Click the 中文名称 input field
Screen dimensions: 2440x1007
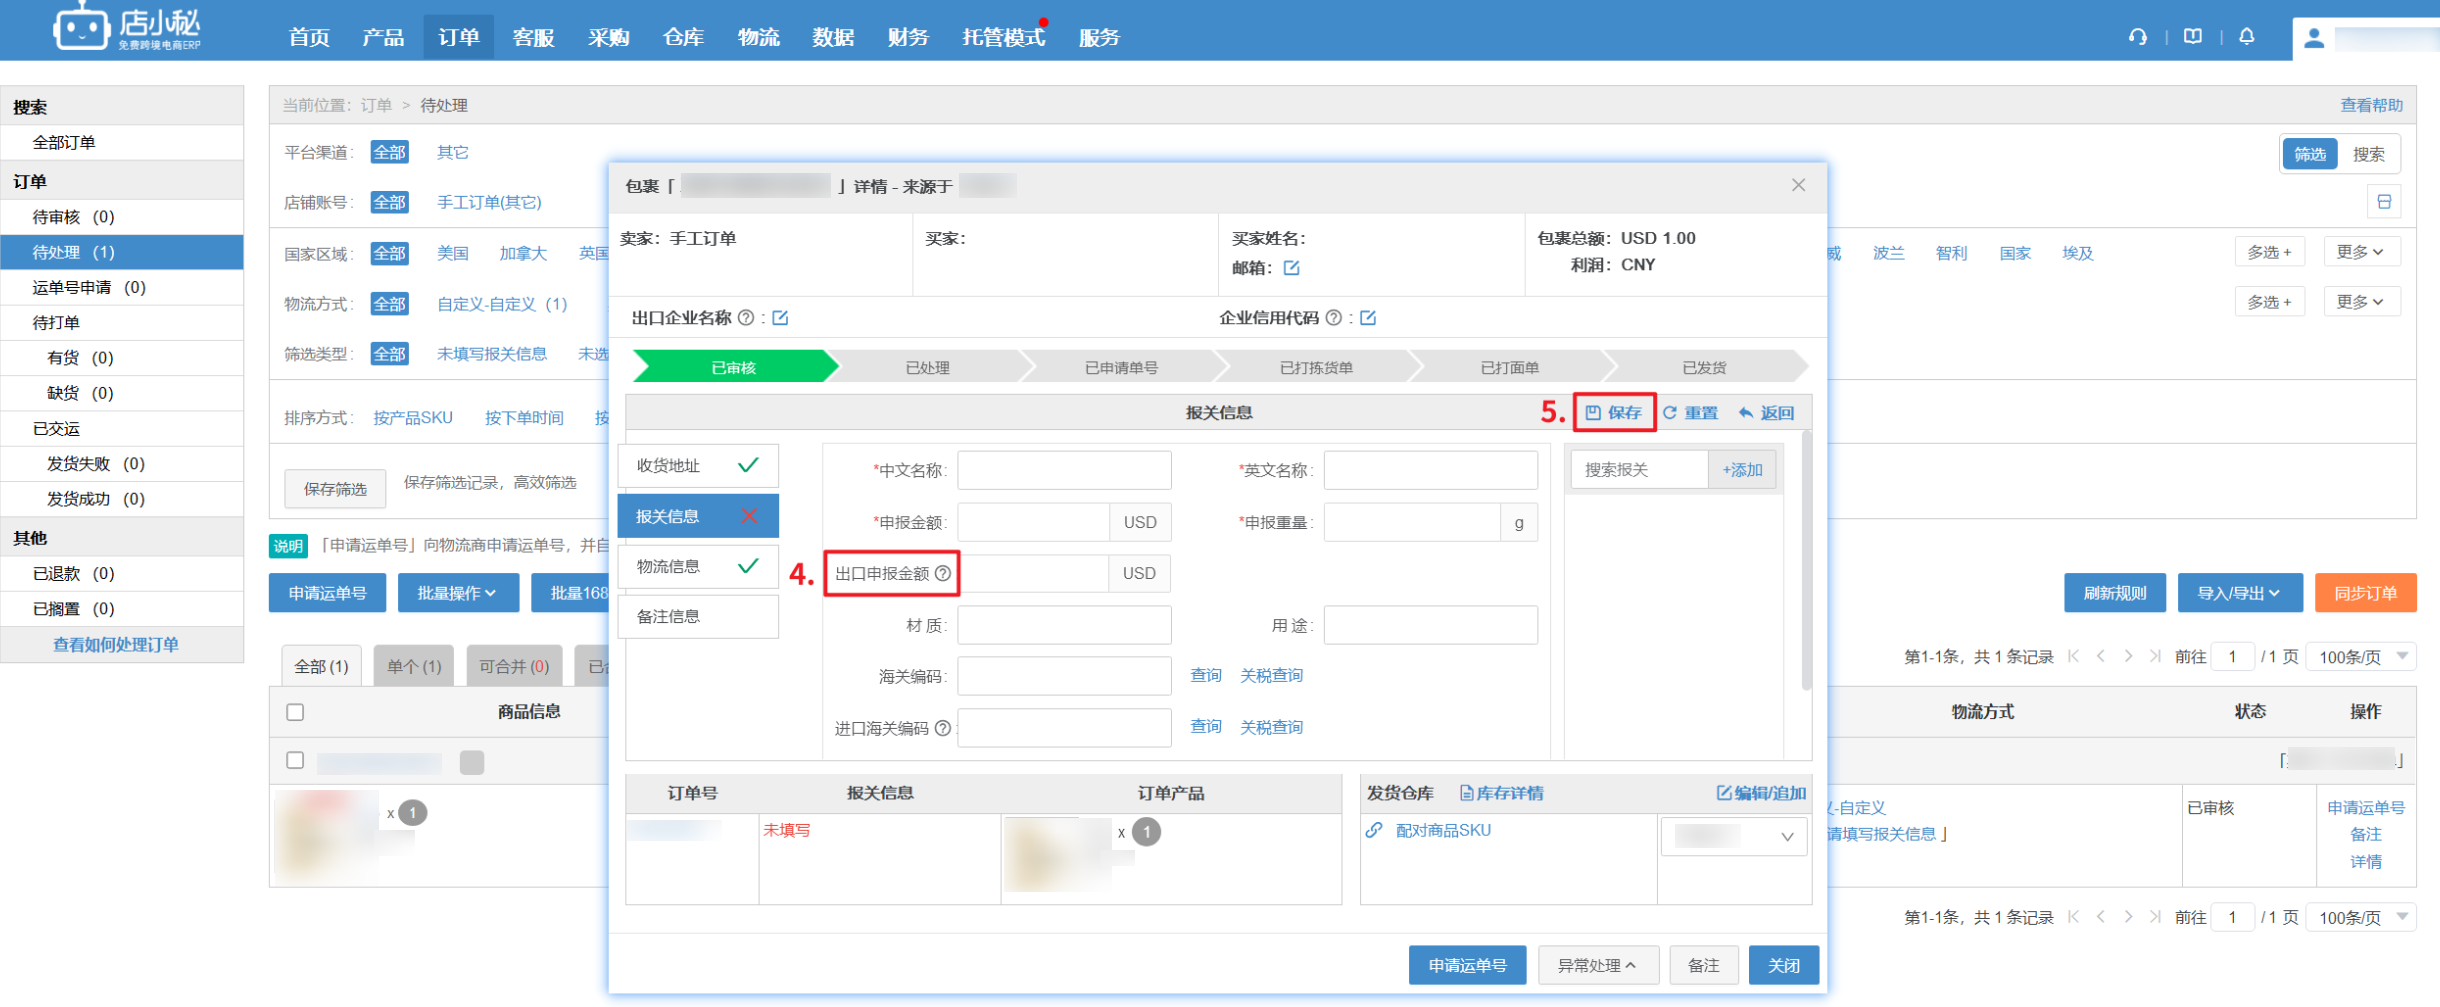(x=1064, y=470)
